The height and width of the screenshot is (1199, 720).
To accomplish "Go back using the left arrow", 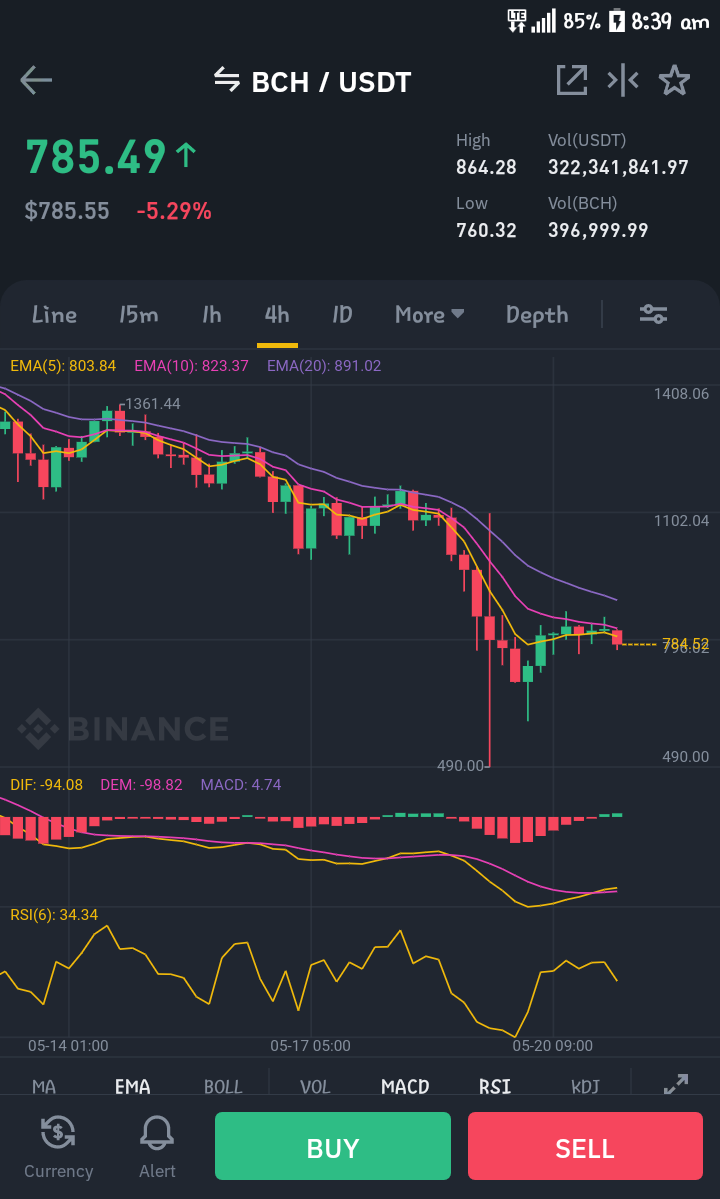I will click(36, 80).
